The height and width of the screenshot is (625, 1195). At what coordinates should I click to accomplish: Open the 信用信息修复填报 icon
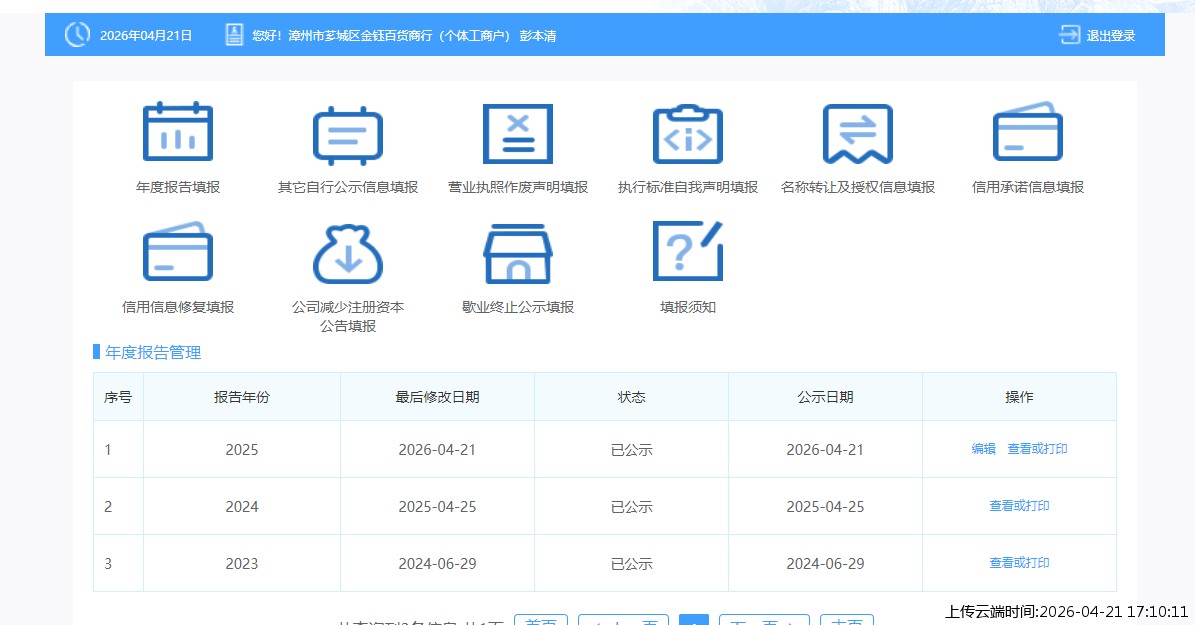click(178, 252)
